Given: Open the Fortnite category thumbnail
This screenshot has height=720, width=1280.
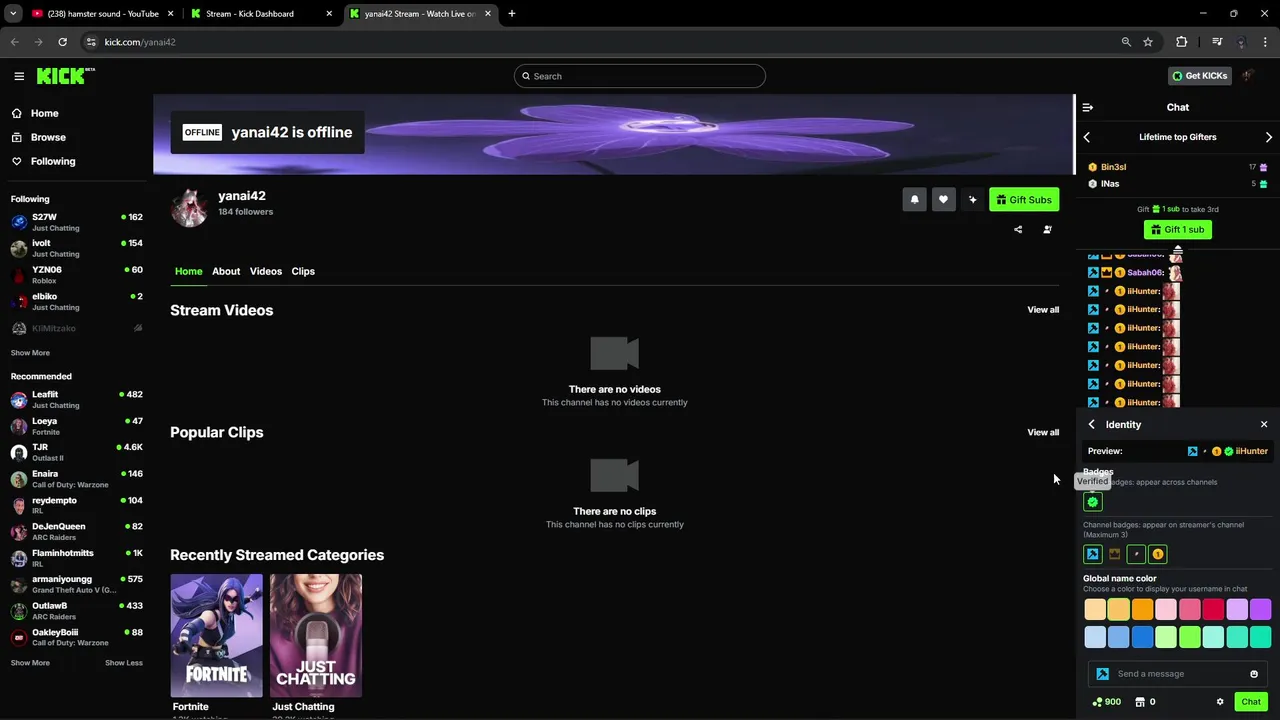Looking at the screenshot, I should (216, 635).
